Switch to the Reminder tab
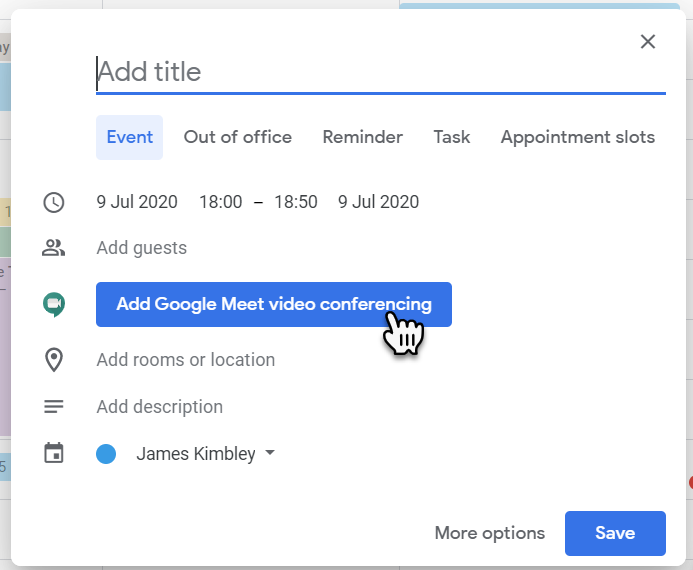 [x=362, y=137]
